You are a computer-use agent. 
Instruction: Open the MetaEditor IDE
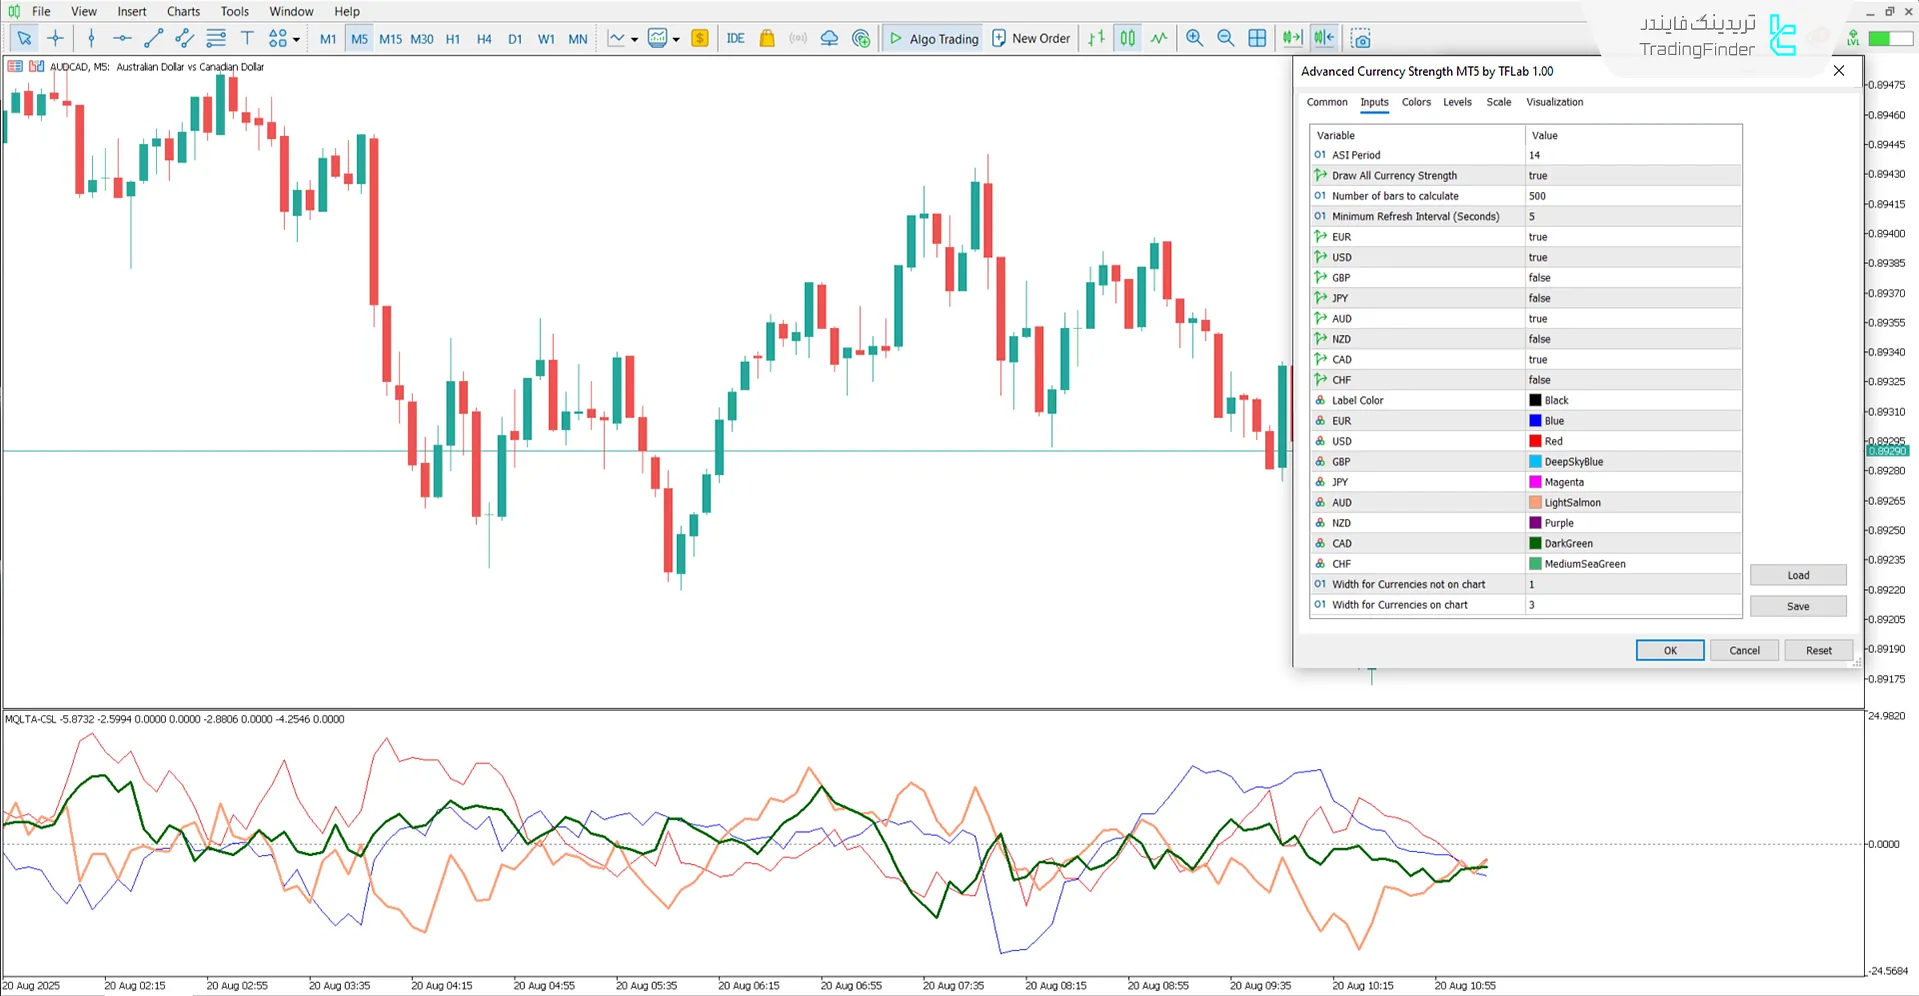pyautogui.click(x=735, y=38)
